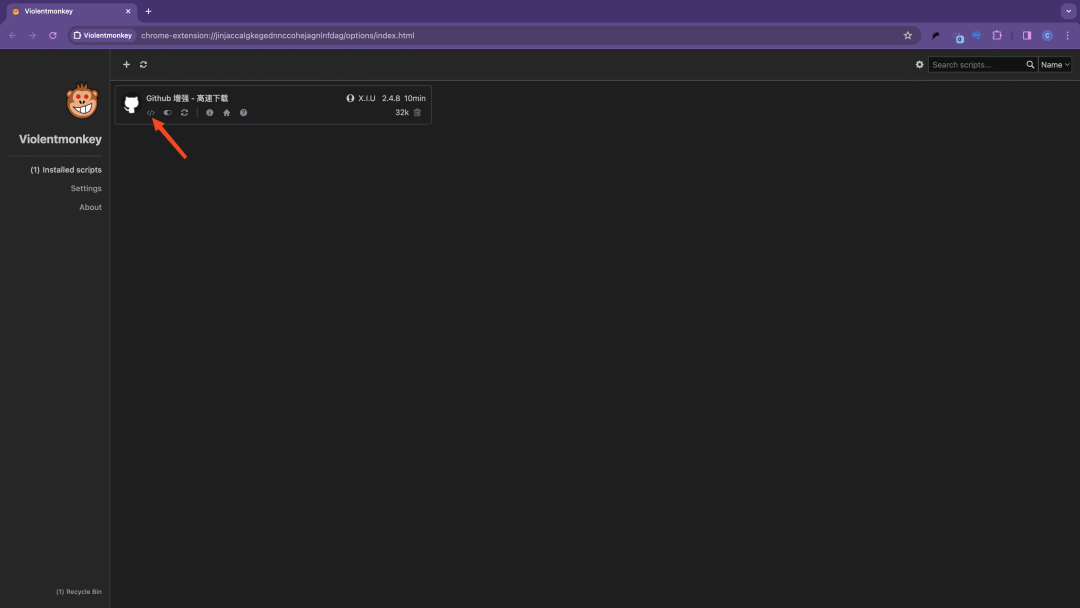1080x608 pixels.
Task: Click the Violentmonkey sidebar heading
Action: tap(61, 139)
